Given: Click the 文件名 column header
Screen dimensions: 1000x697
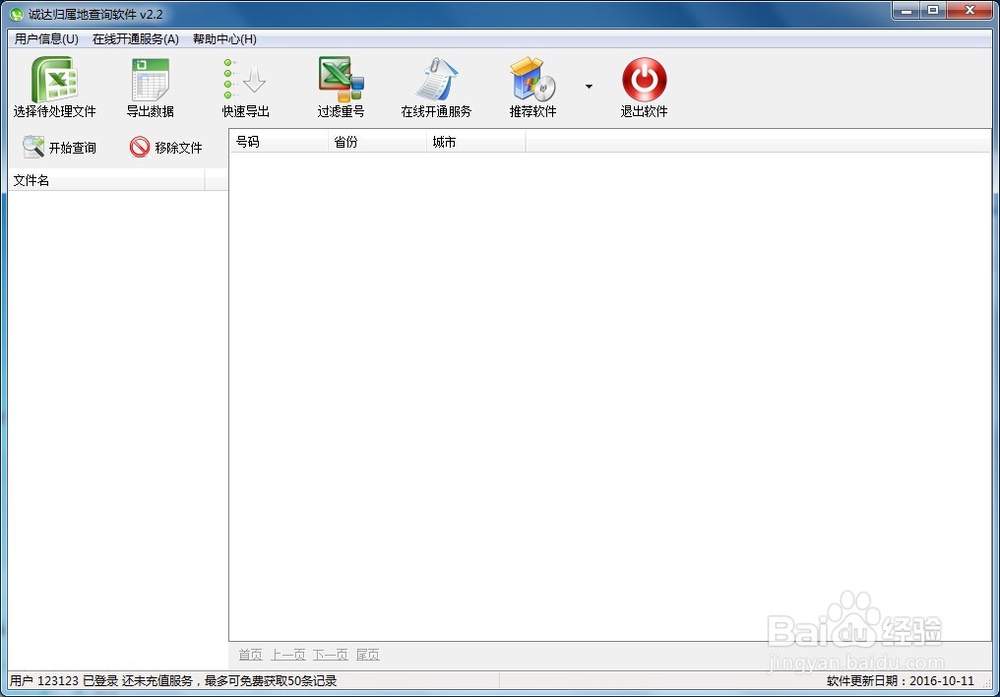Looking at the screenshot, I should point(107,180).
